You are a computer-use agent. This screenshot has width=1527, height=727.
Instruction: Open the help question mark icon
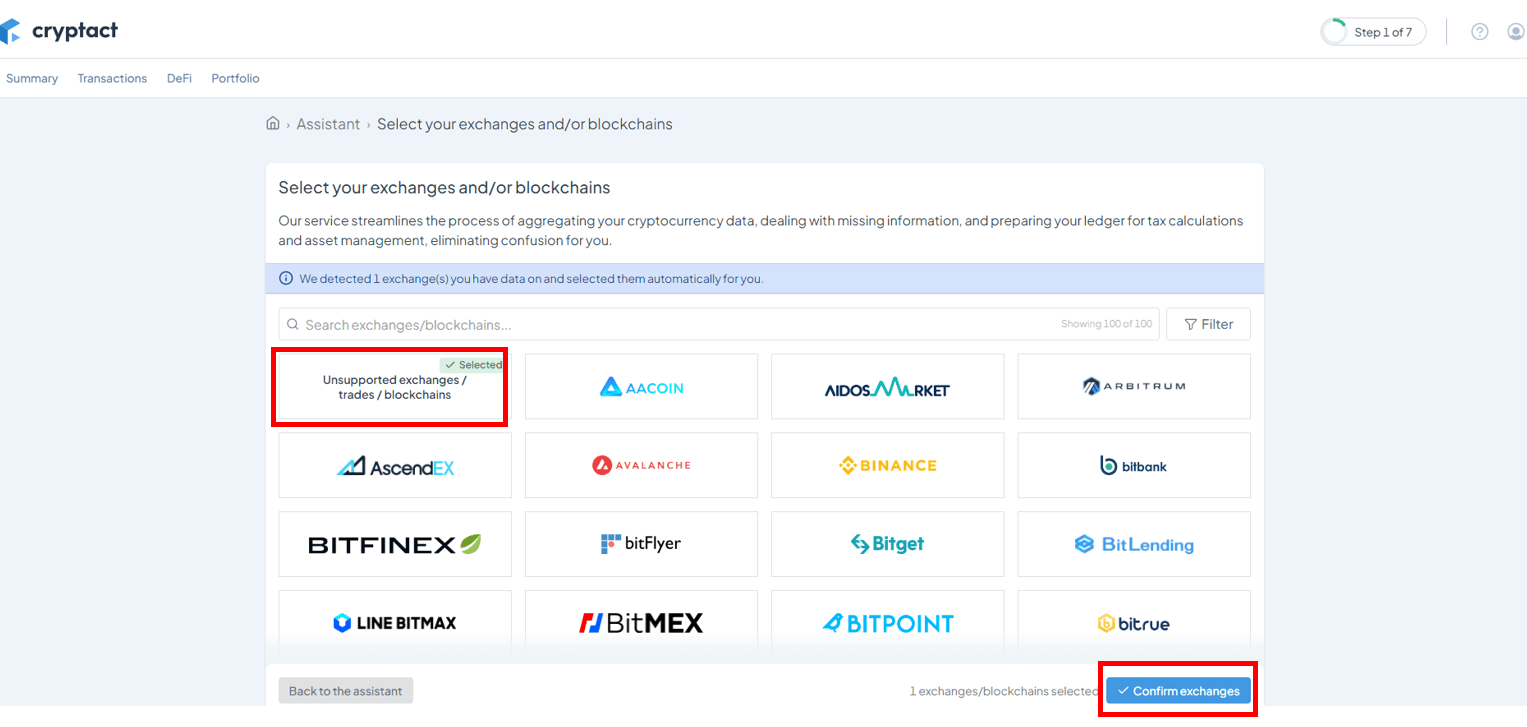click(x=1480, y=32)
